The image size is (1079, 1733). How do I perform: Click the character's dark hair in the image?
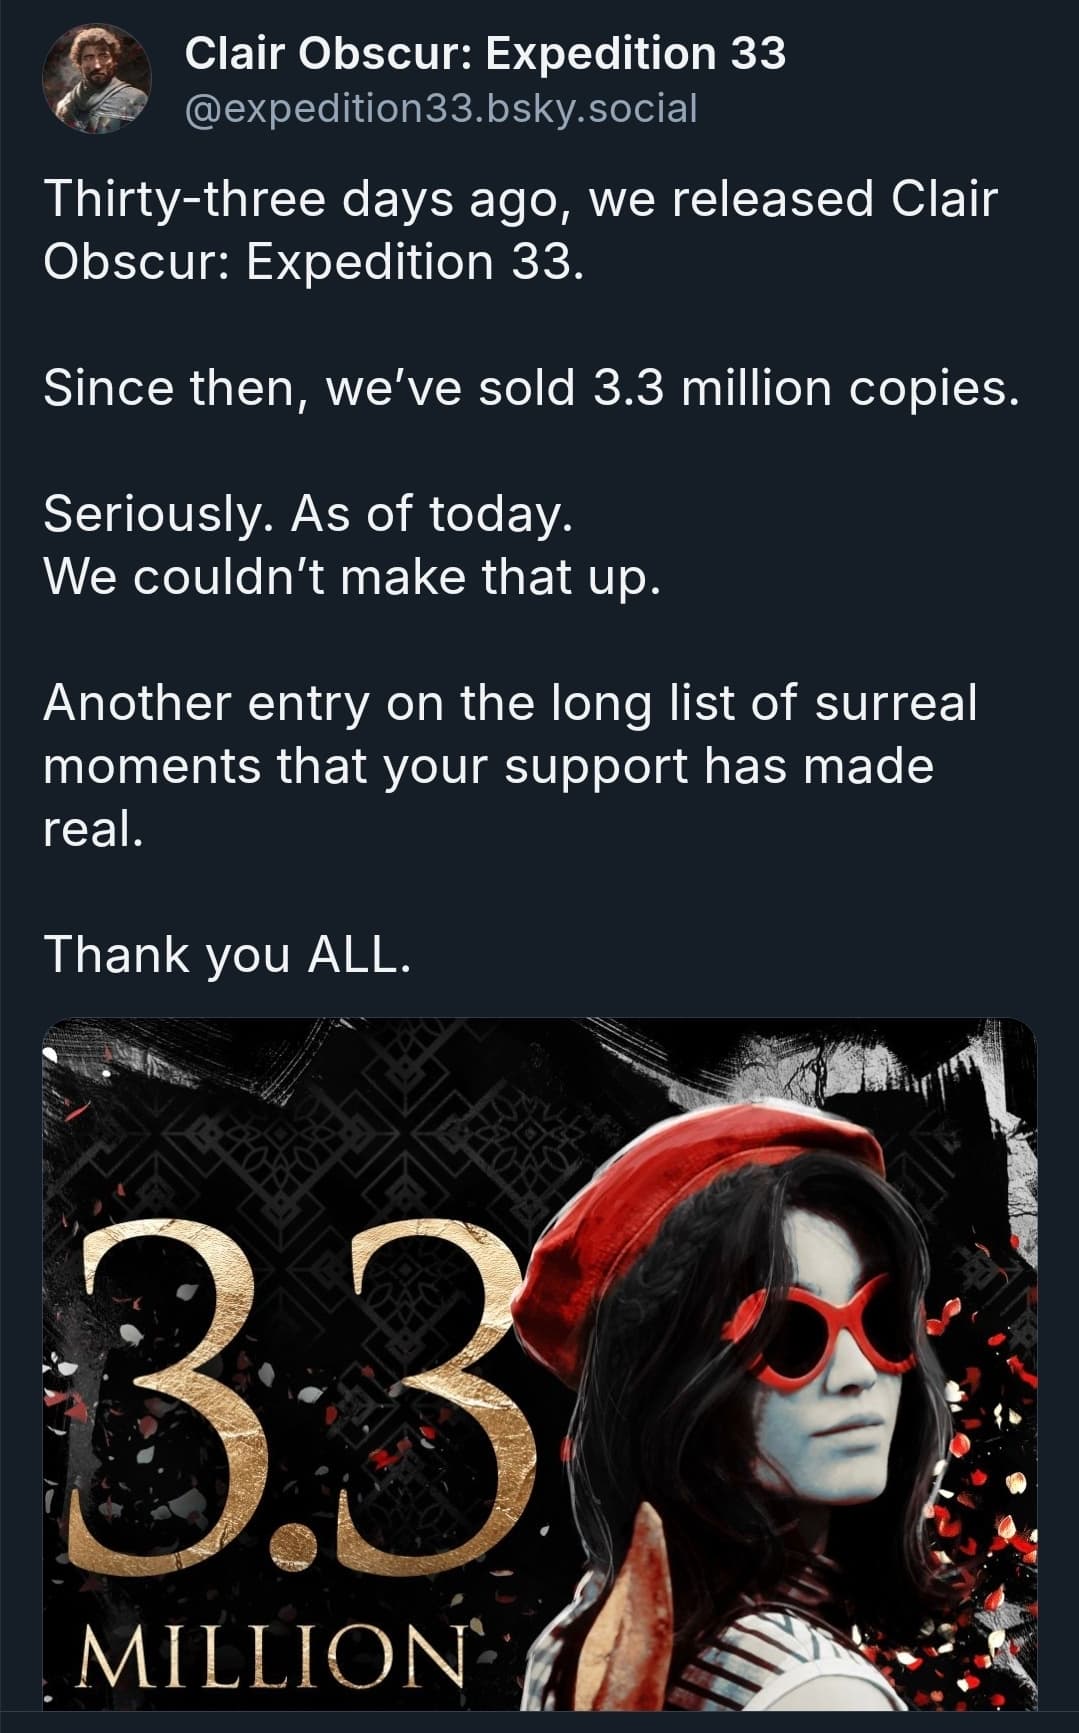[x=640, y=1450]
